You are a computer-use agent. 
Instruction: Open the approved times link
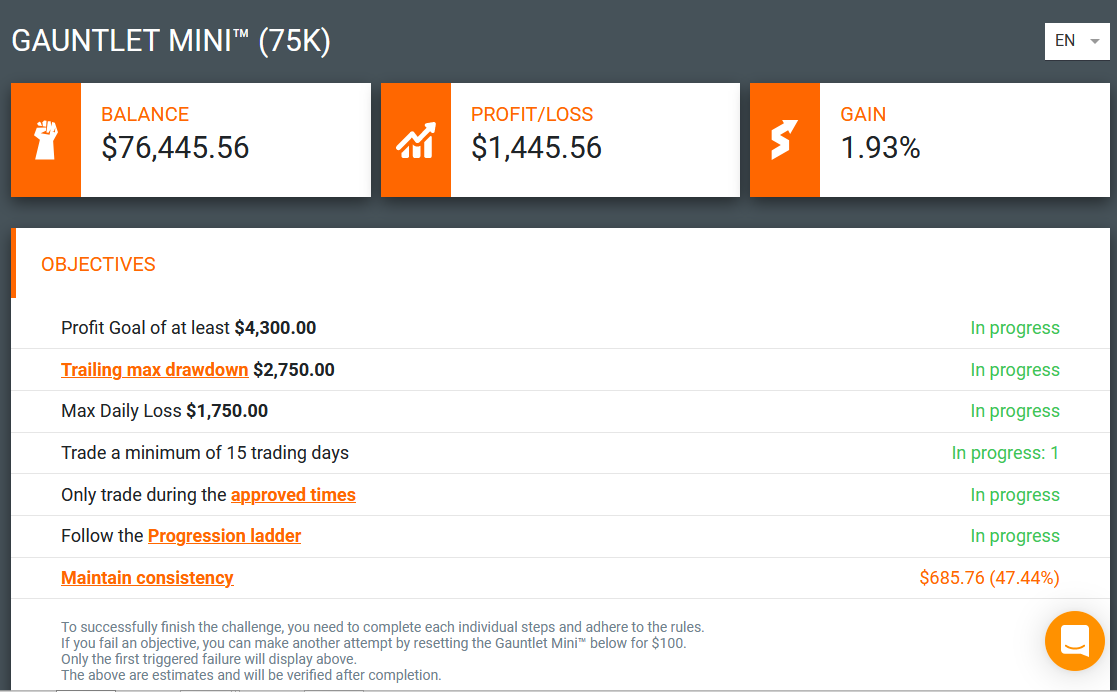(293, 495)
